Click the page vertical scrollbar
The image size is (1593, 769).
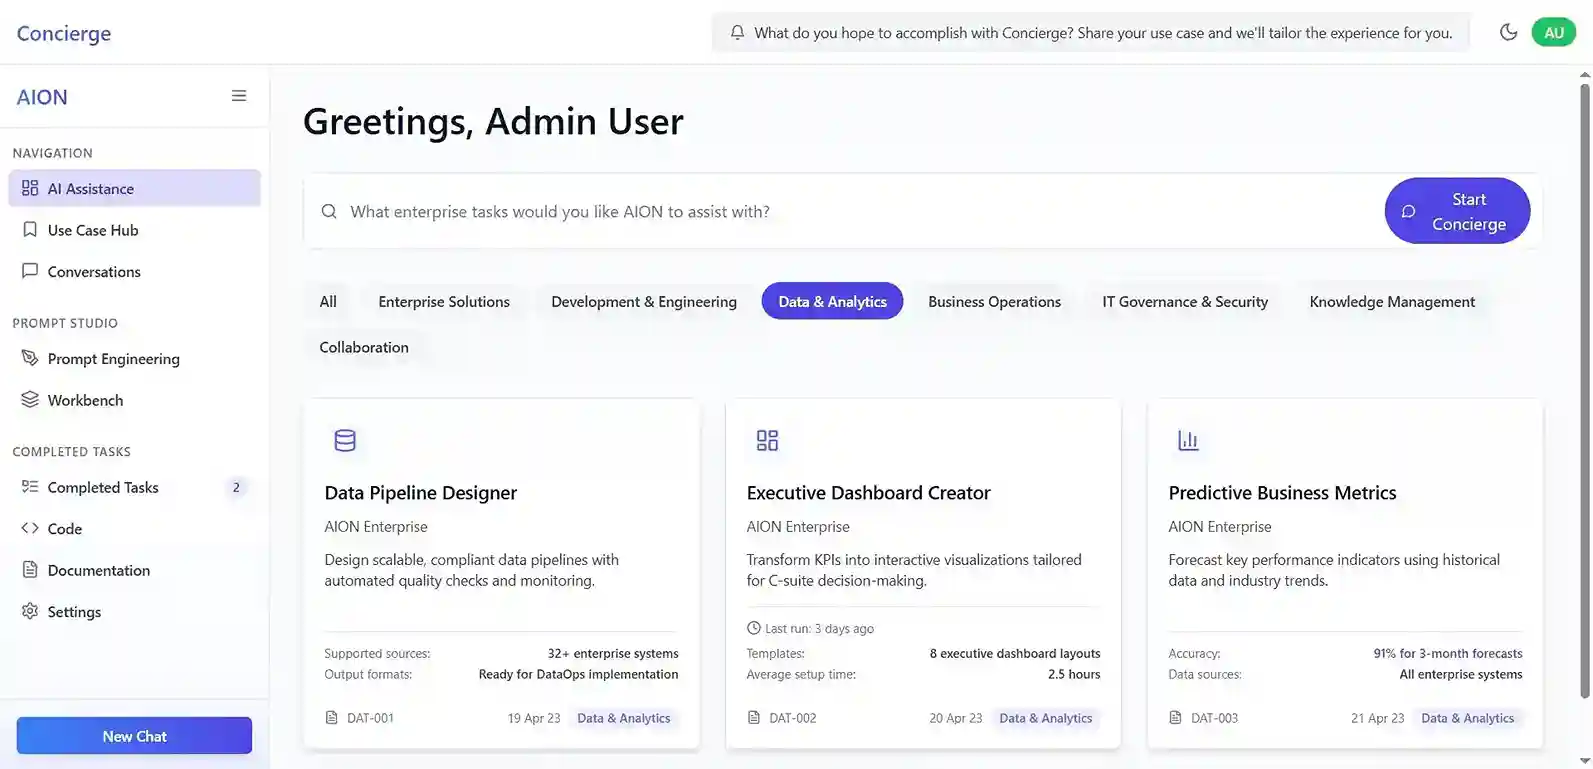pos(1584,390)
